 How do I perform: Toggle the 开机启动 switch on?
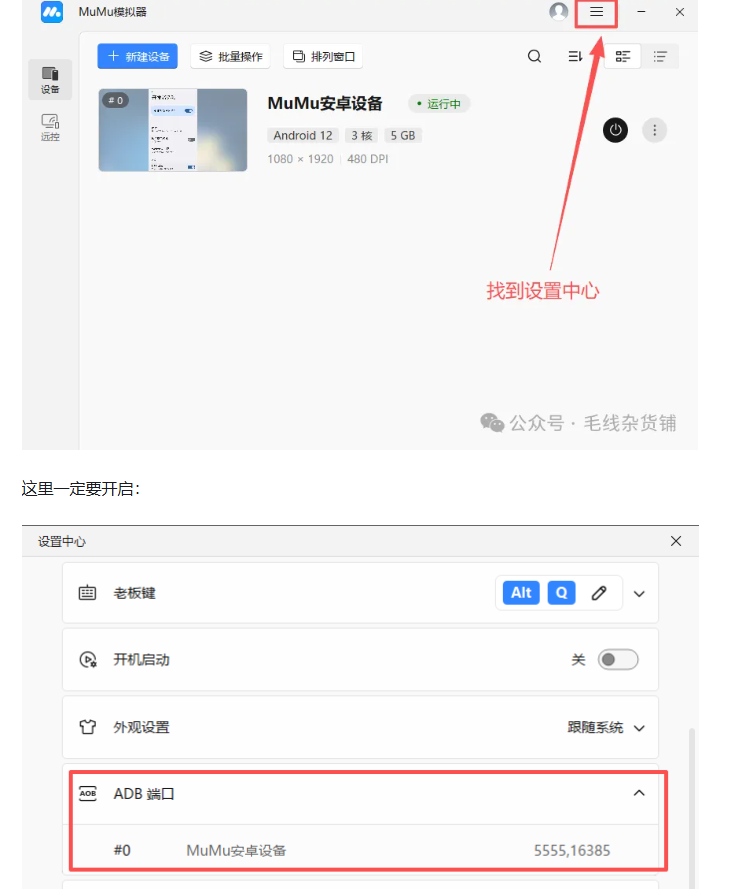[618, 659]
